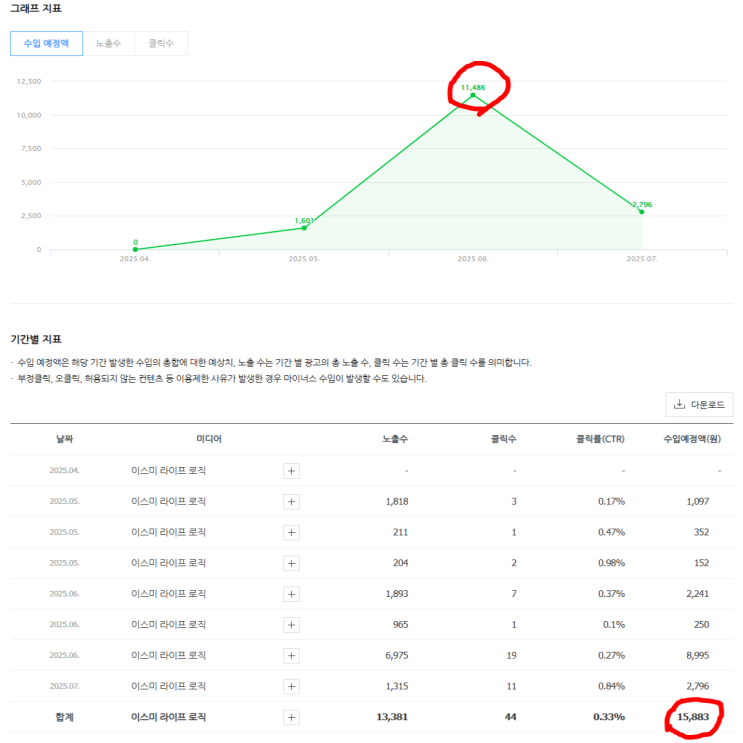
Task: Open the 클릭수 graph tab
Action: (161, 44)
